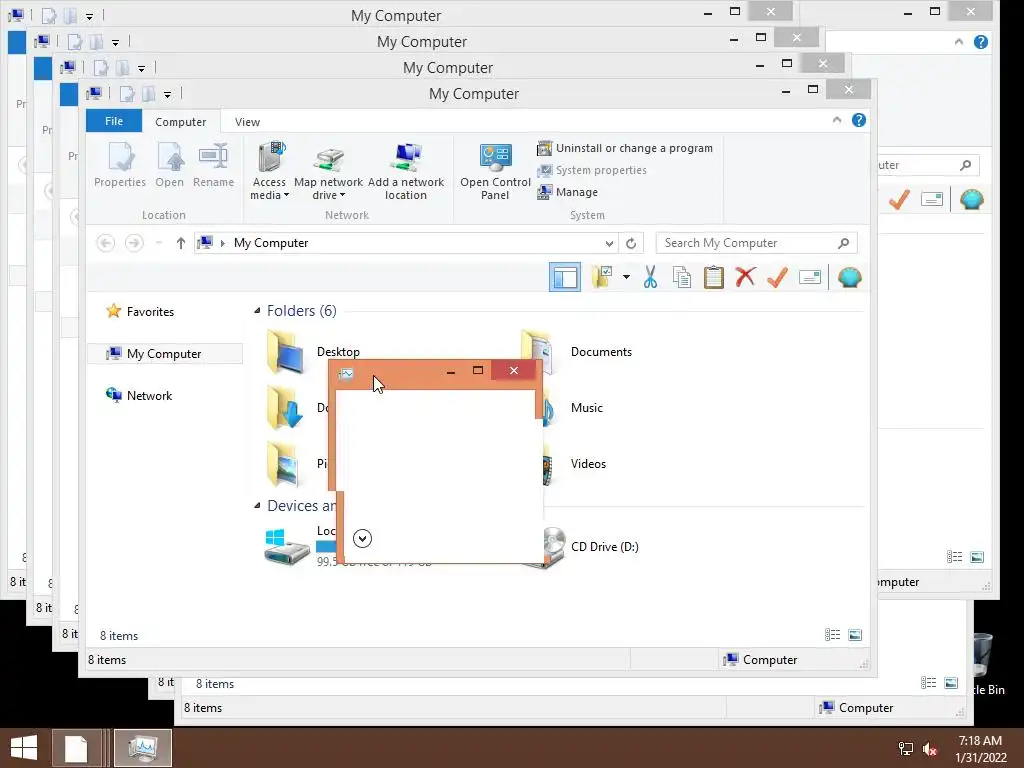Viewport: 1024px width, 768px height.
Task: Click the small orange window's title bar icon
Action: 346,374
